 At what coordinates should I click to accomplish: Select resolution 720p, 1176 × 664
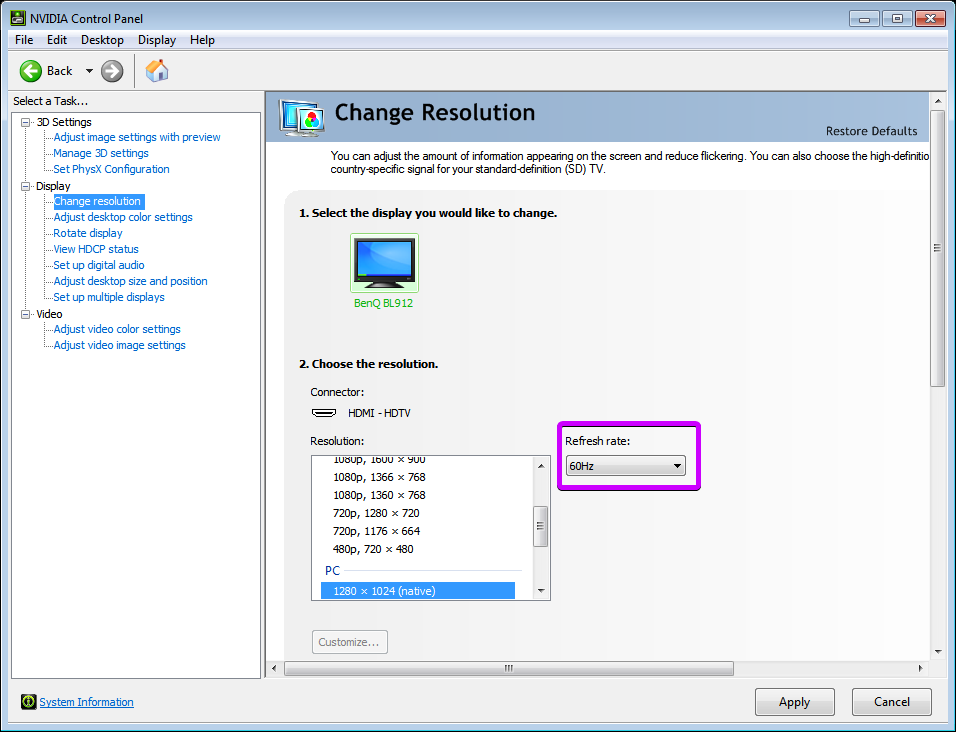pos(376,531)
